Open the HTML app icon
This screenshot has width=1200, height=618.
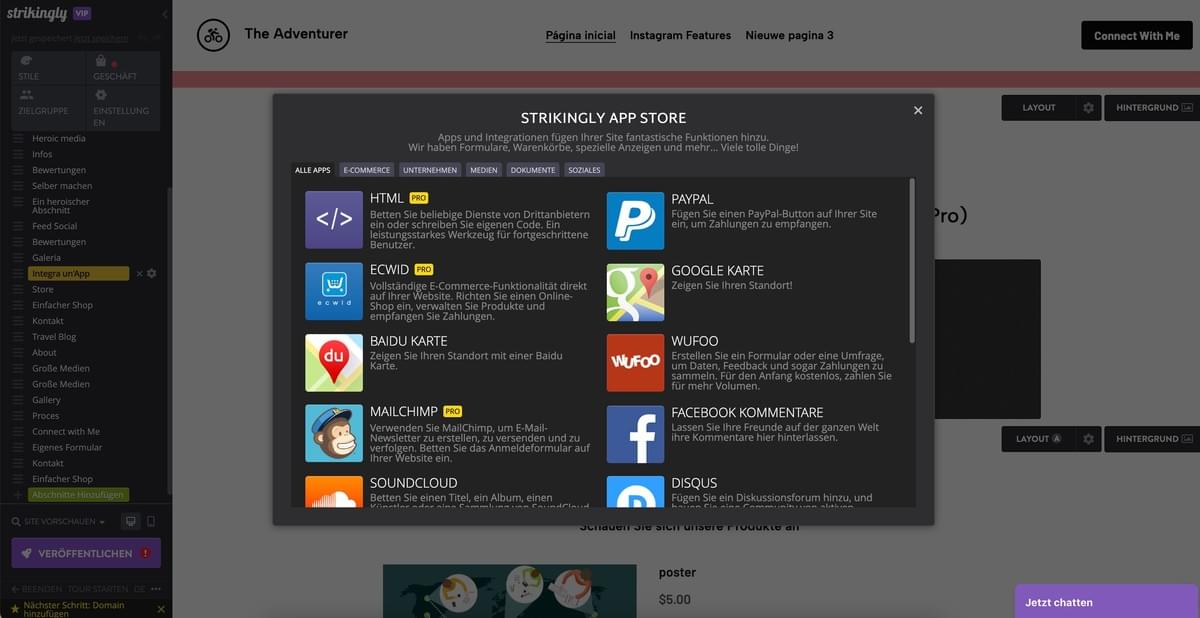[x=334, y=220]
